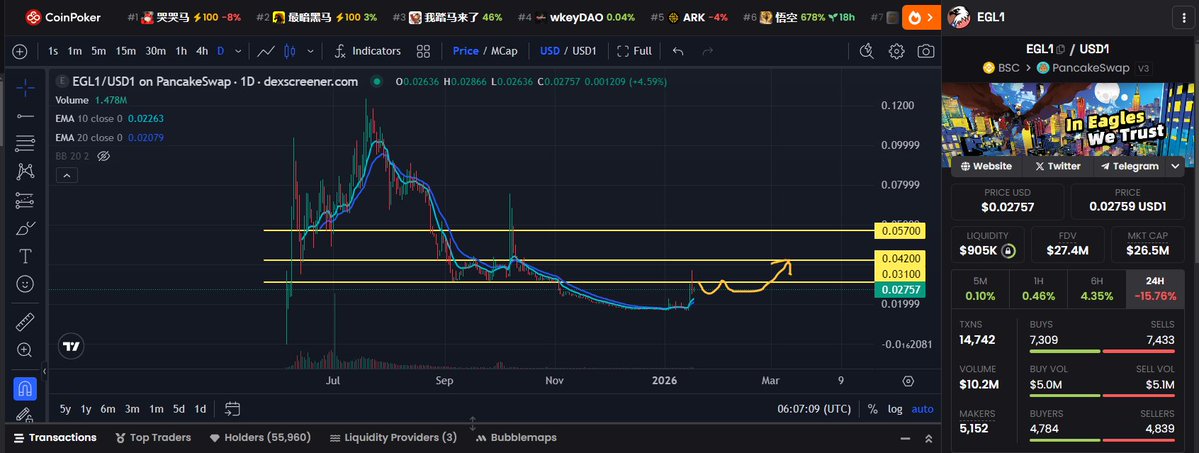Open chart settings gear
Image resolution: width=1199 pixels, height=453 pixels.
coord(897,51)
